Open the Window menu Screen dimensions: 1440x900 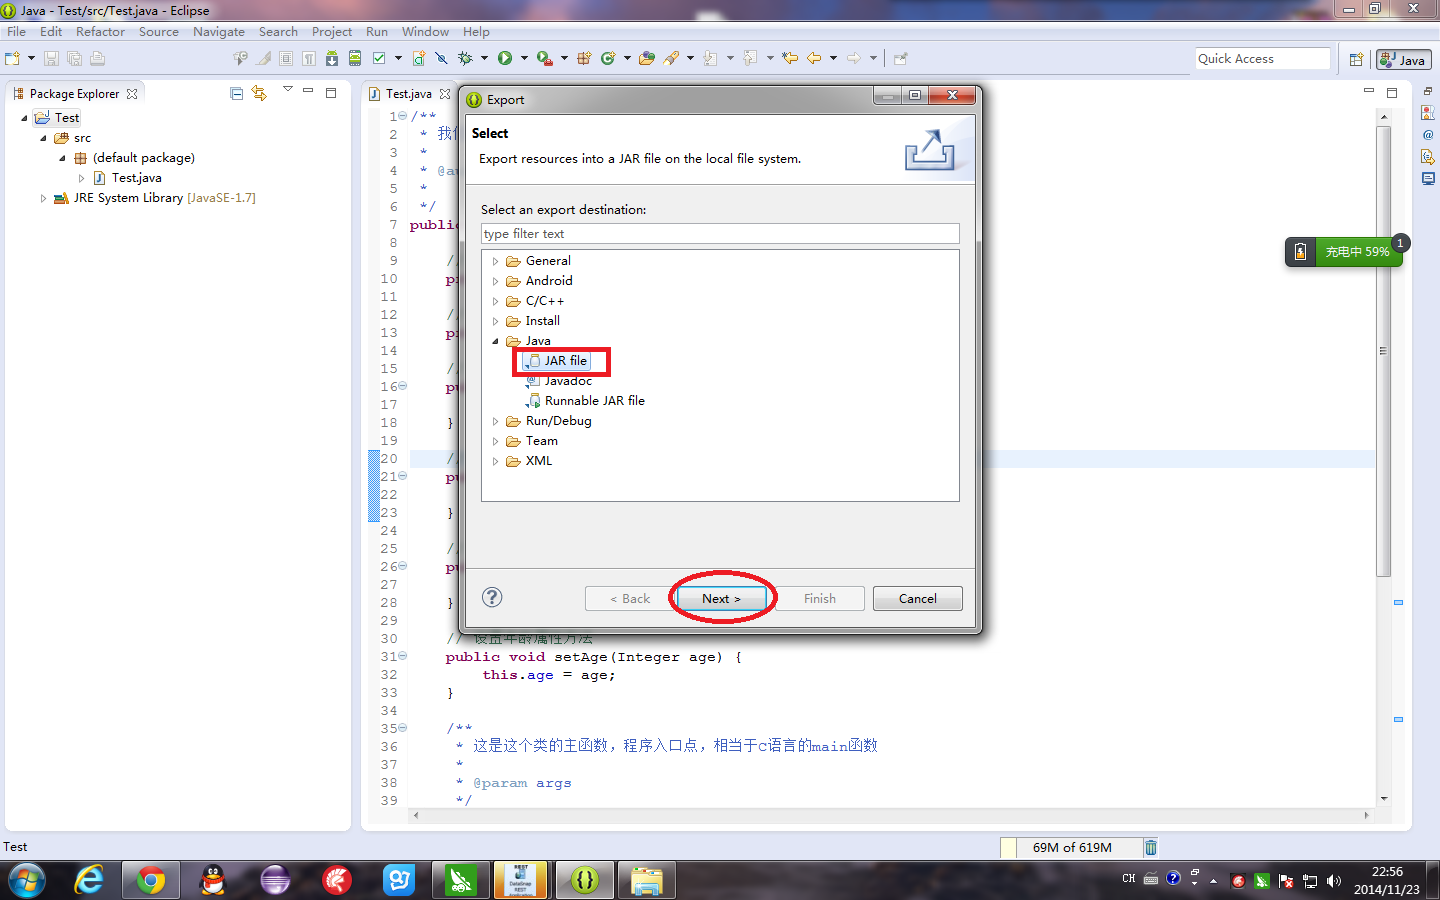point(425,31)
